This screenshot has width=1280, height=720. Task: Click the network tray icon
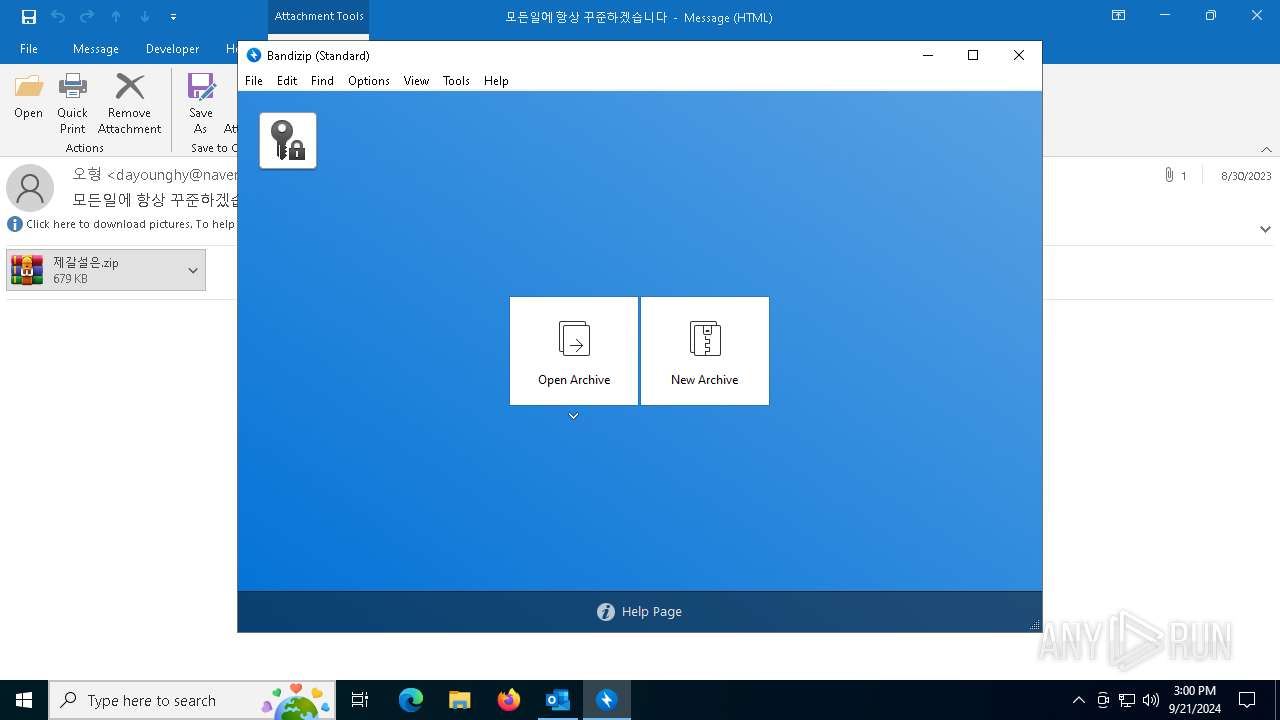[x=1127, y=700]
